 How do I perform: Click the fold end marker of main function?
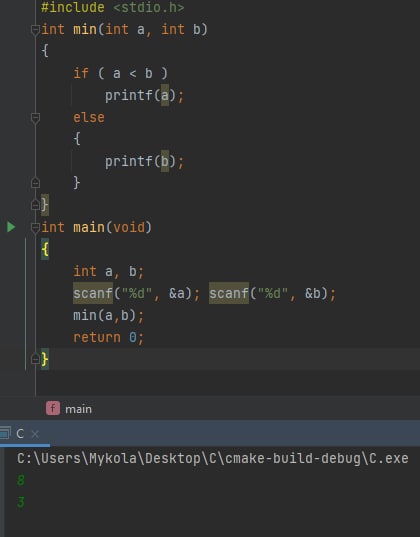[x=35, y=359]
